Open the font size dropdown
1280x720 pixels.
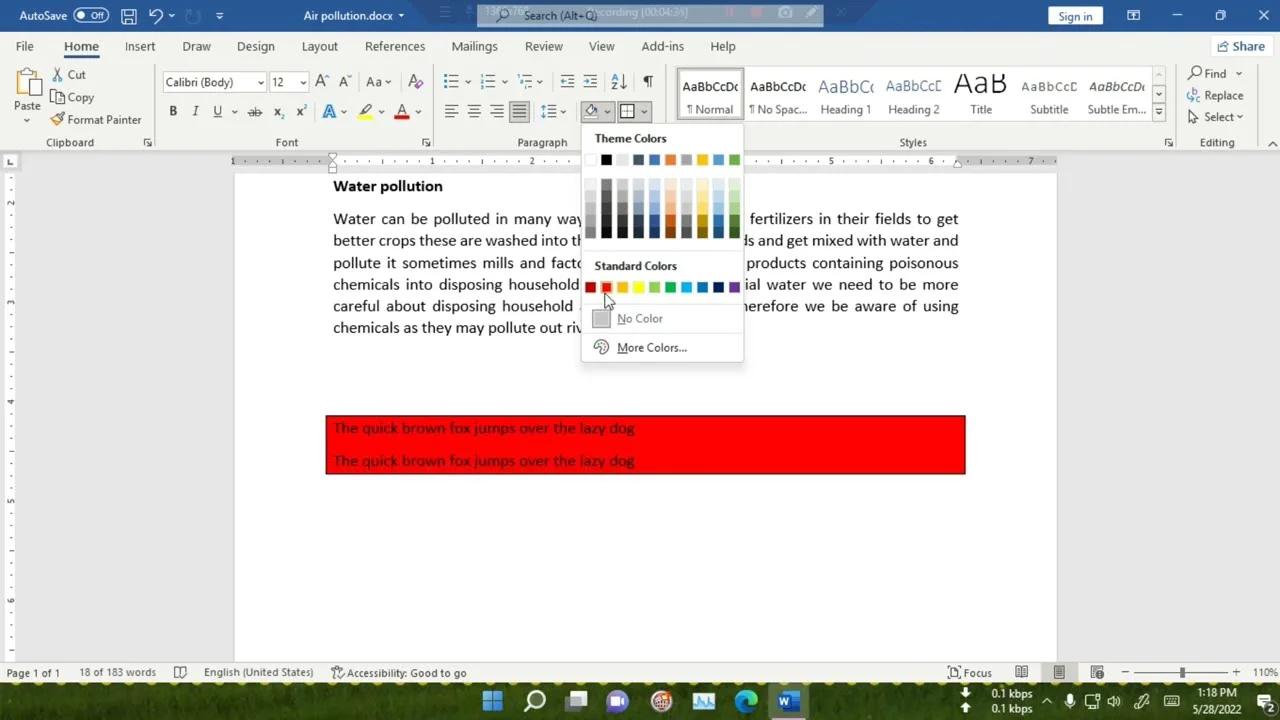coord(302,81)
